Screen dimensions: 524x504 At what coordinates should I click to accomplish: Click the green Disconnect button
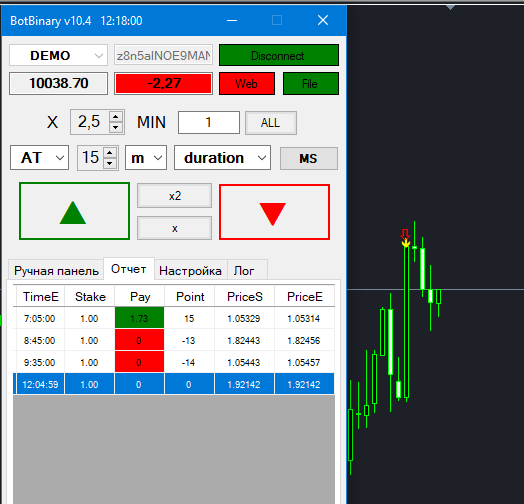[x=279, y=55]
